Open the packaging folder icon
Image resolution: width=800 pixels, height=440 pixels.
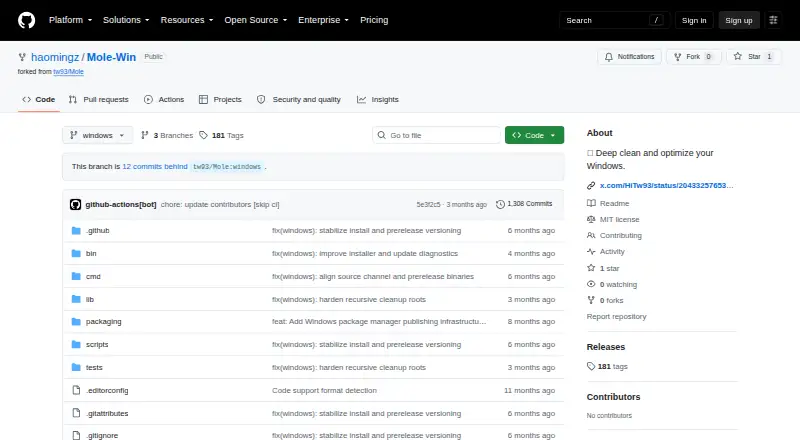tap(76, 322)
